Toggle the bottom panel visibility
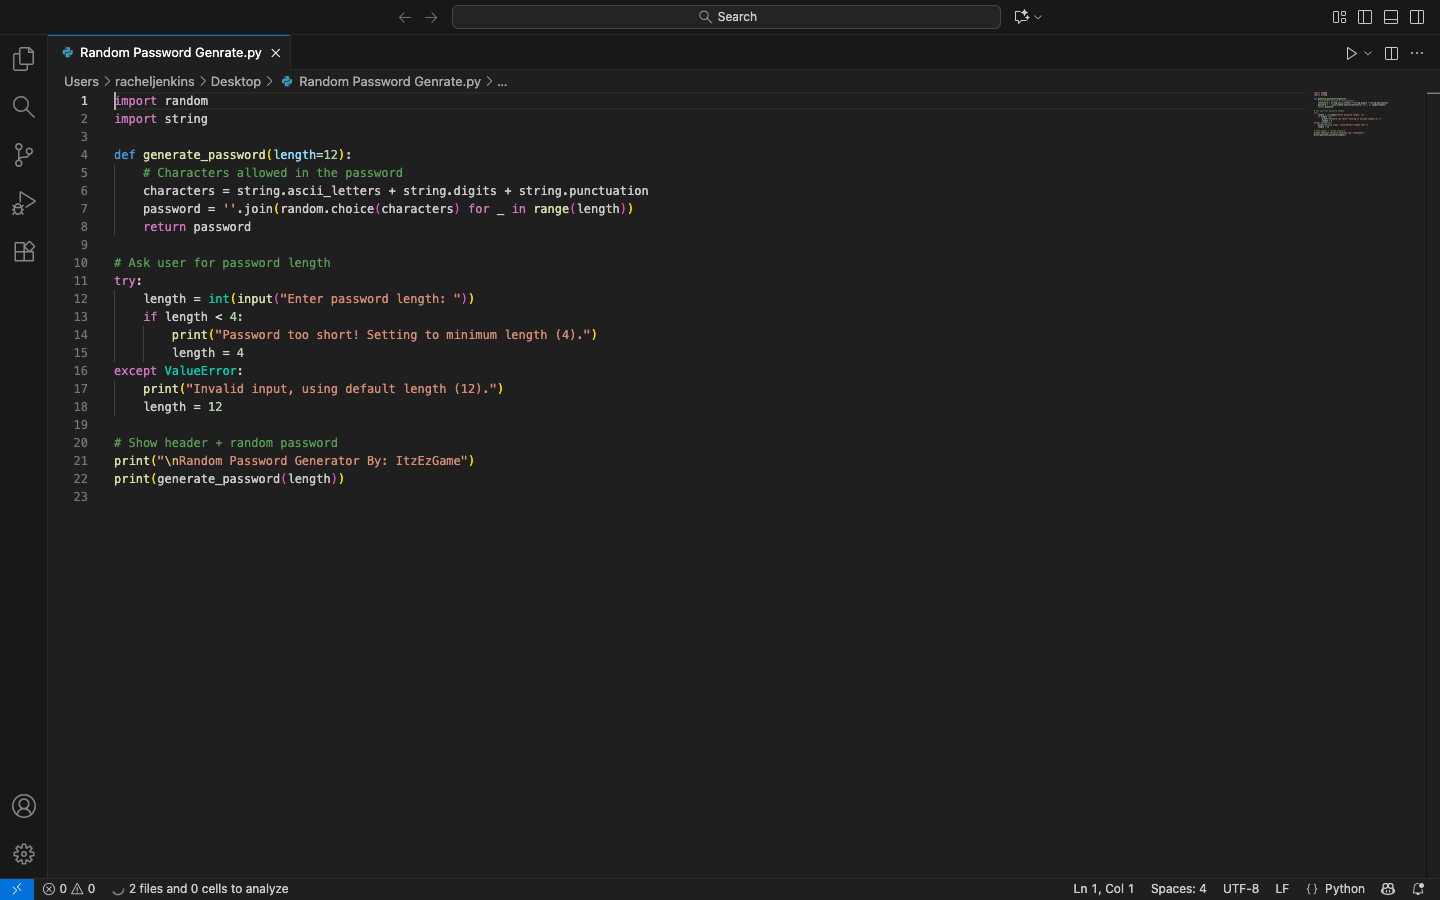The image size is (1440, 900). pos(1391,17)
